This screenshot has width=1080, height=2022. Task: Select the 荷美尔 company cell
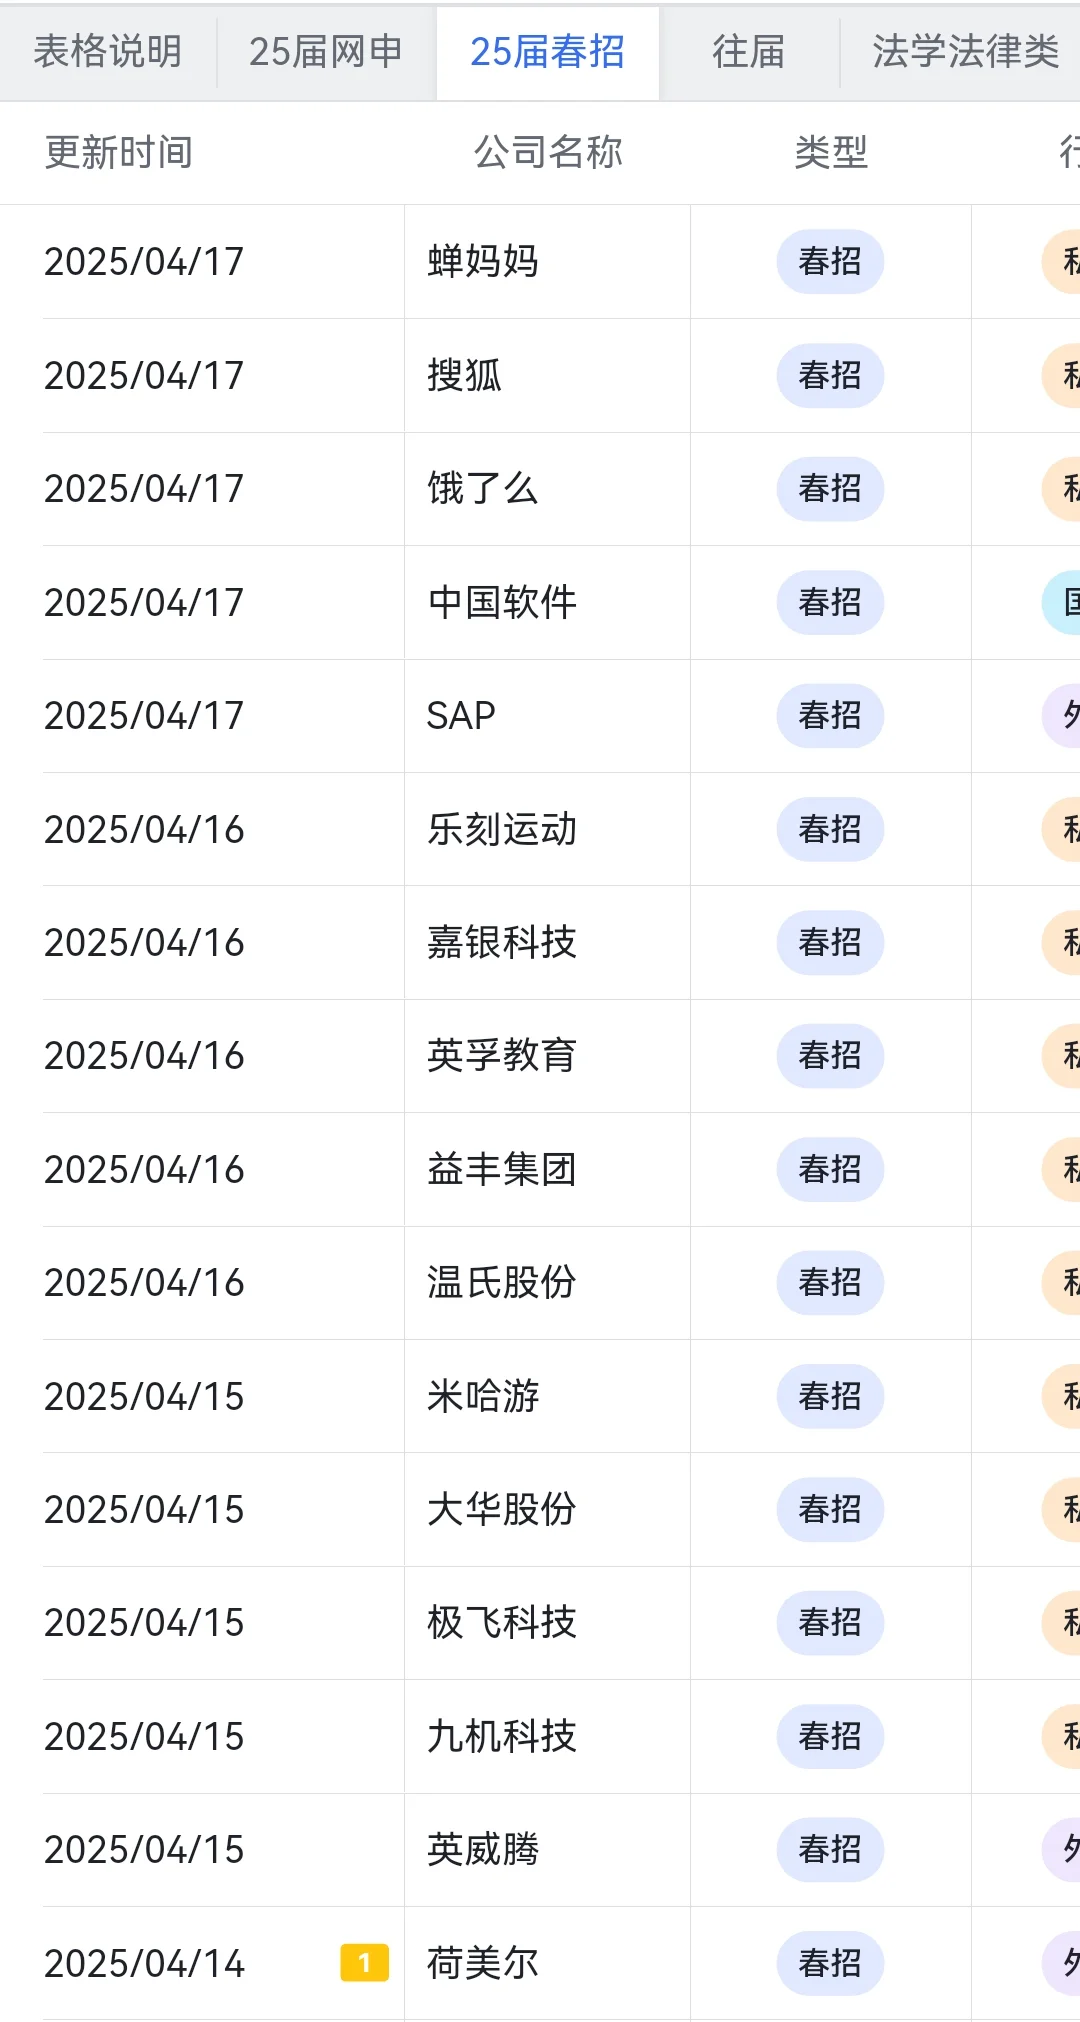(547, 1963)
